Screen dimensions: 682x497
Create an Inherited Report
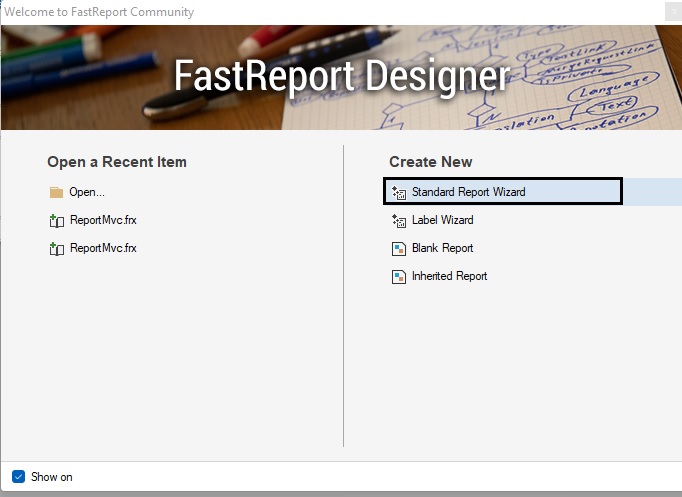click(x=449, y=276)
